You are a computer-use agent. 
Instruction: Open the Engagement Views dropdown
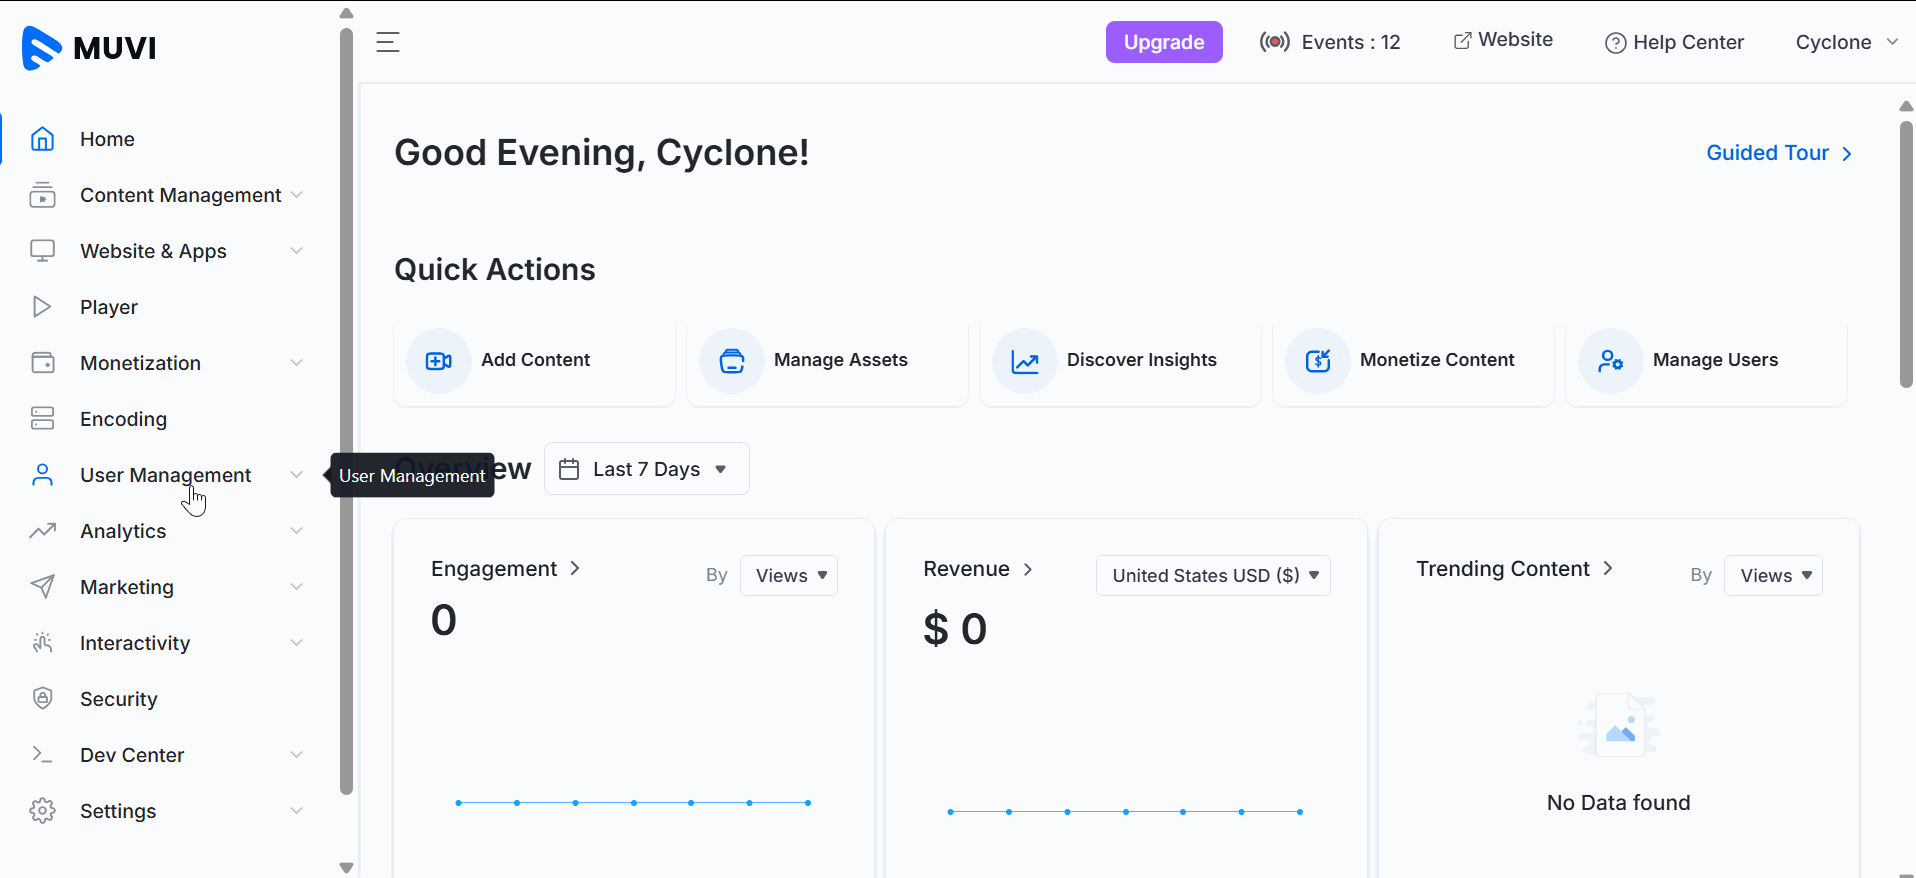coord(789,575)
